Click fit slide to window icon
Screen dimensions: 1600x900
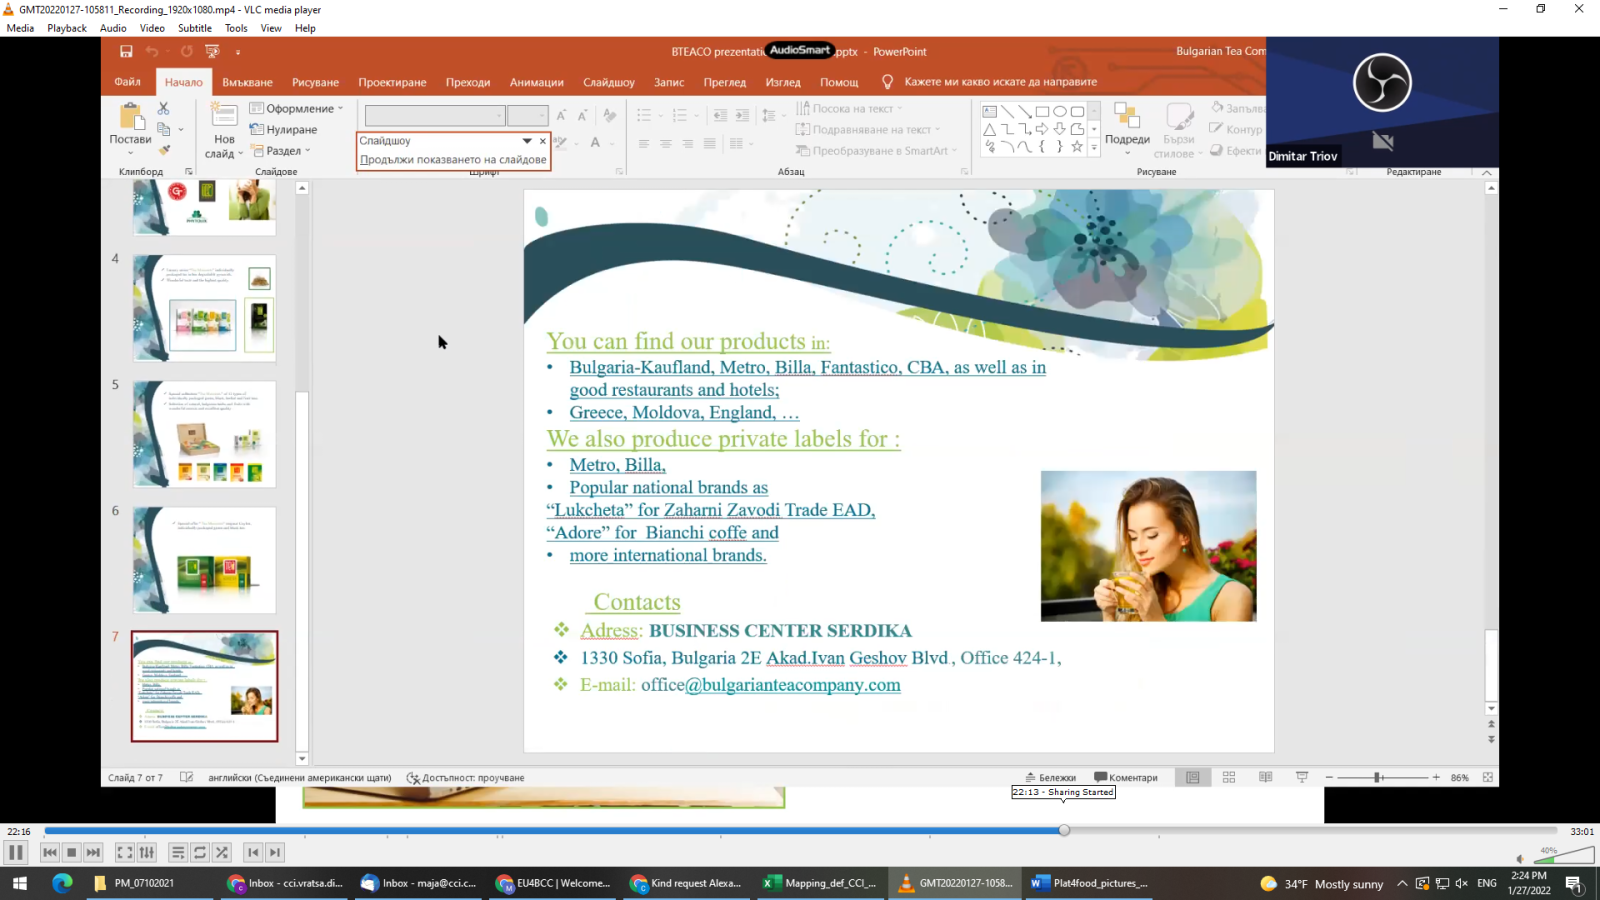tap(1487, 777)
